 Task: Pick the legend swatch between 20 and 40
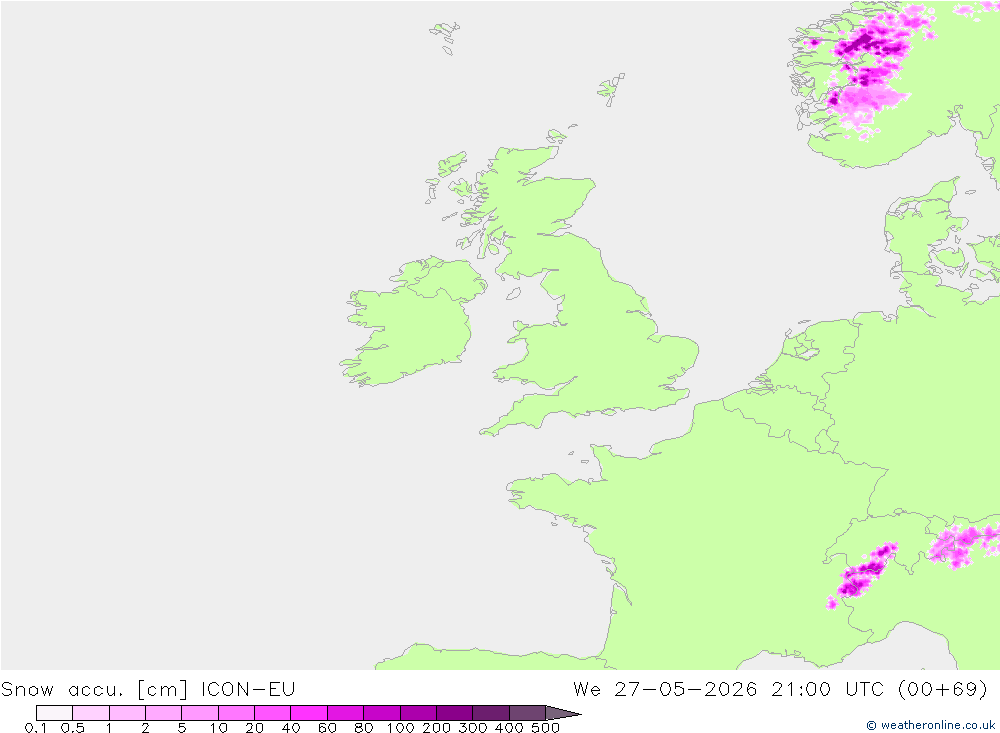273,713
